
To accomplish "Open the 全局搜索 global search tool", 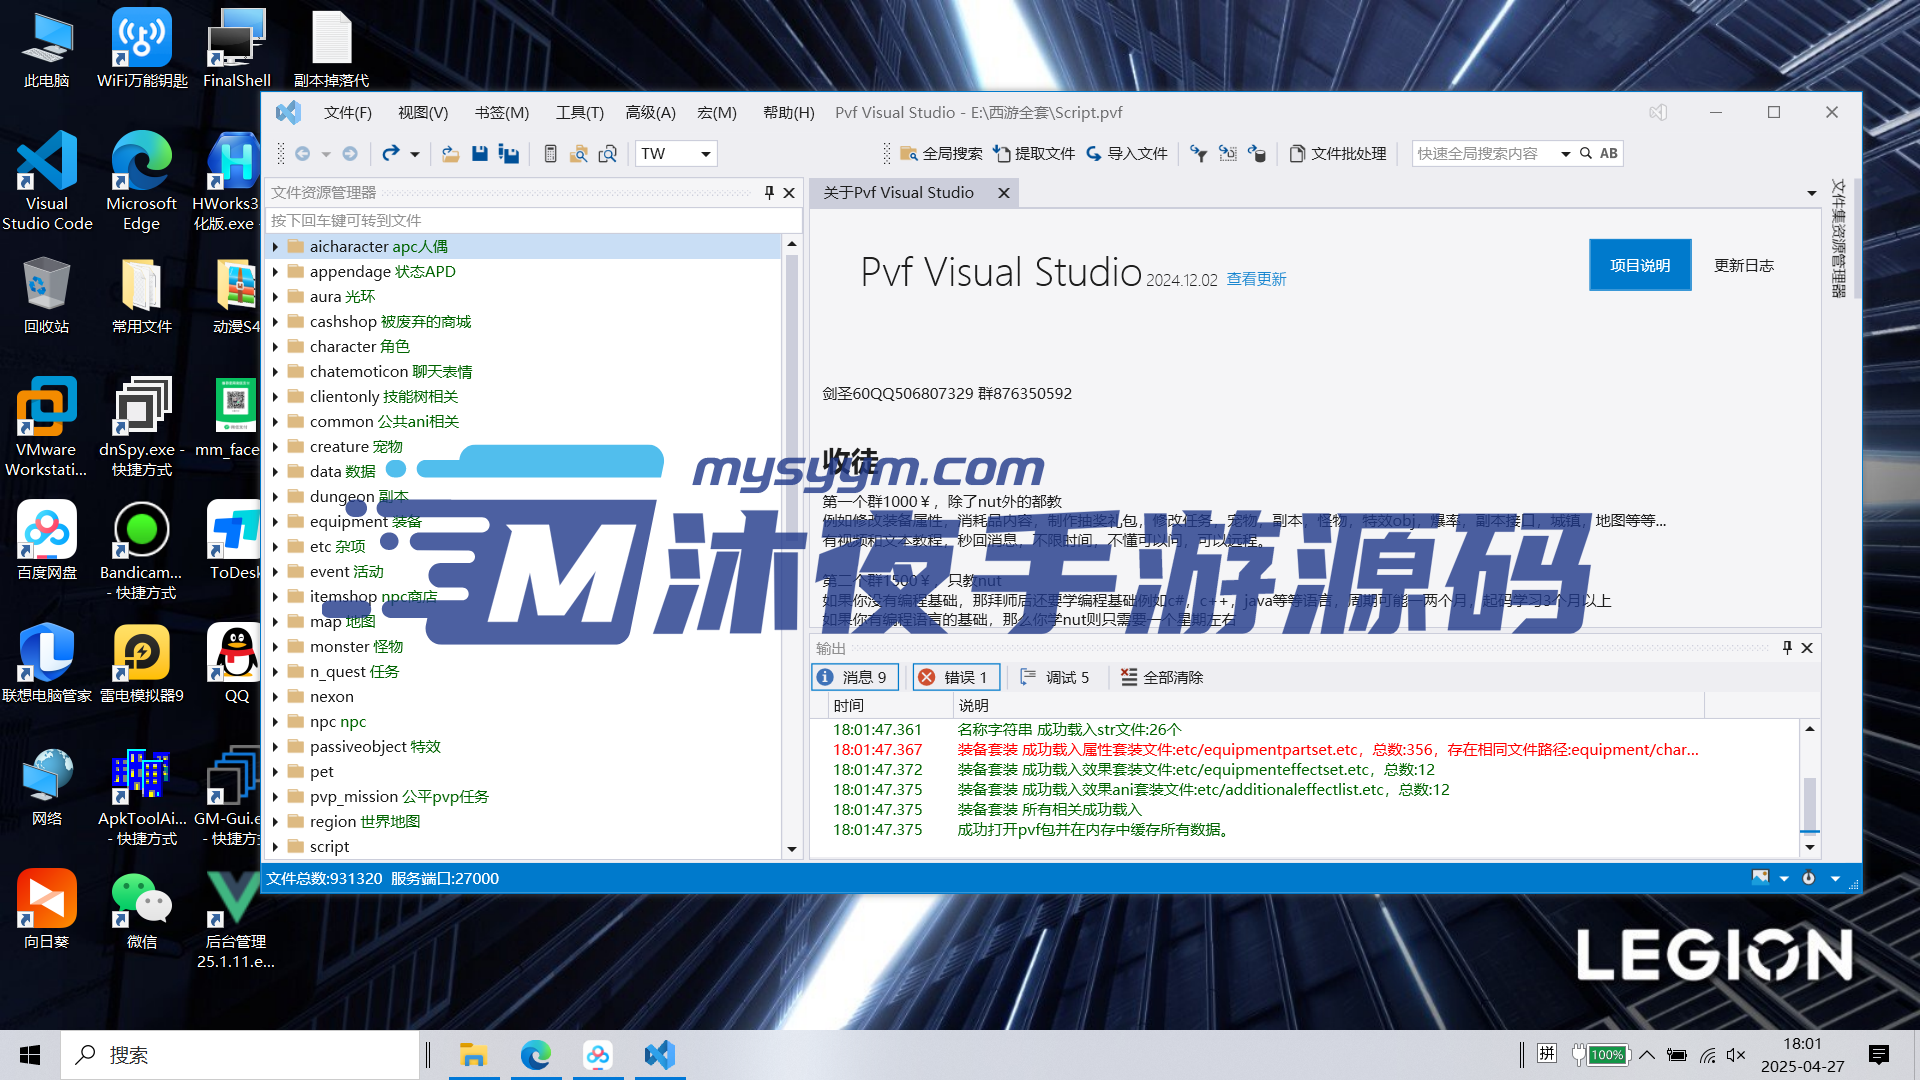I will [x=941, y=153].
